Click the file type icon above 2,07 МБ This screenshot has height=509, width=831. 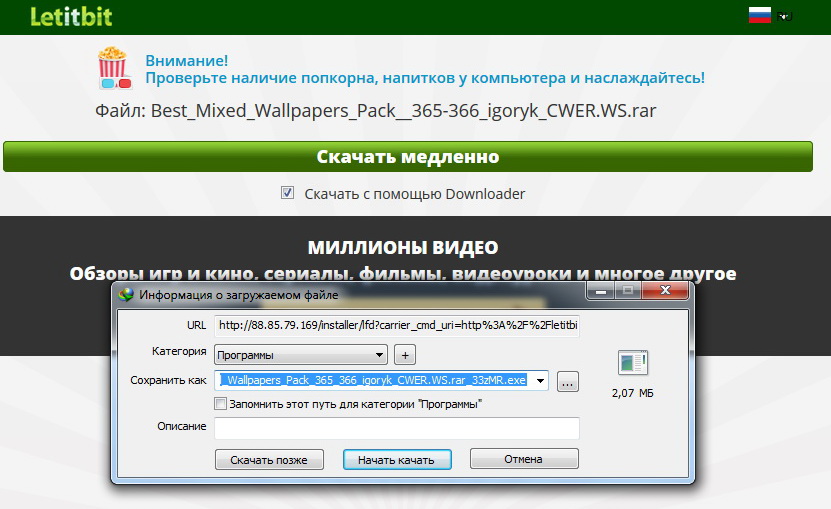click(632, 363)
